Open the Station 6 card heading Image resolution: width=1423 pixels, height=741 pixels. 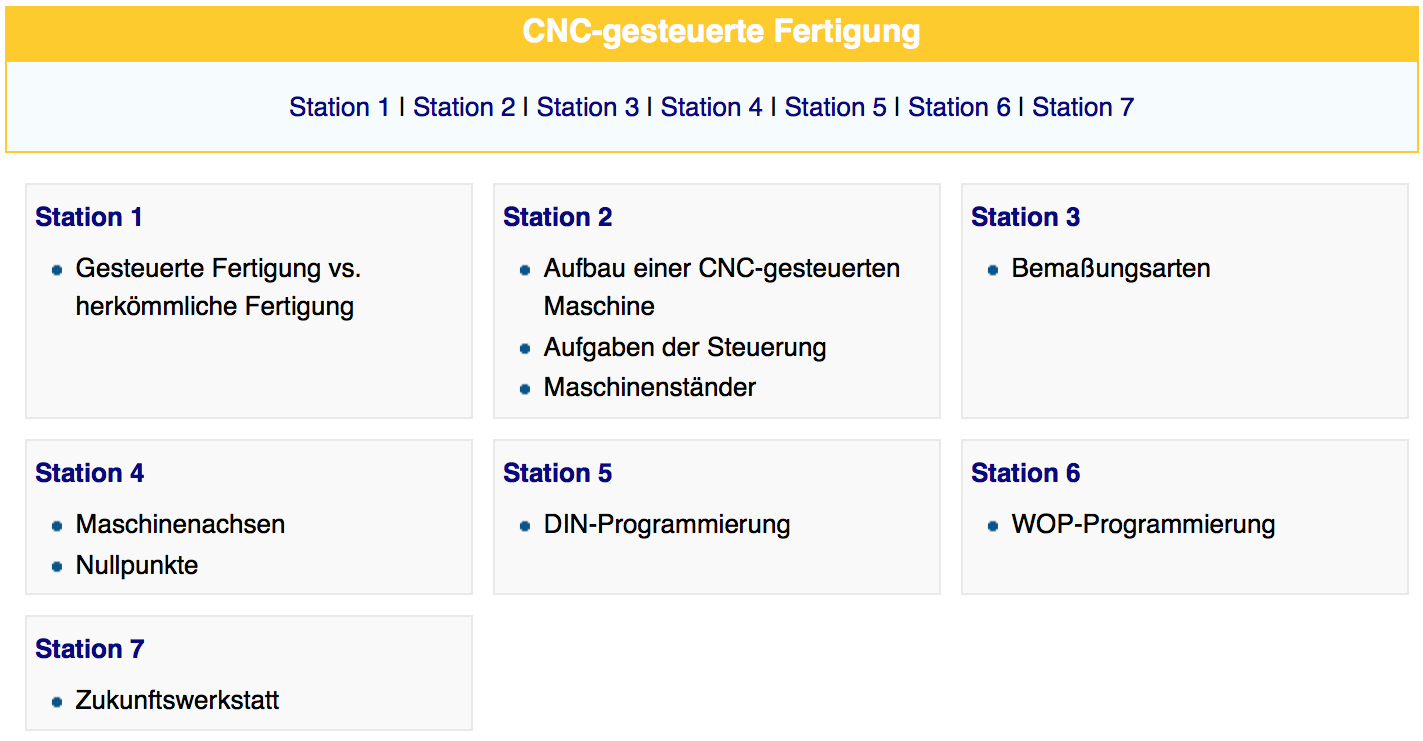(1026, 473)
